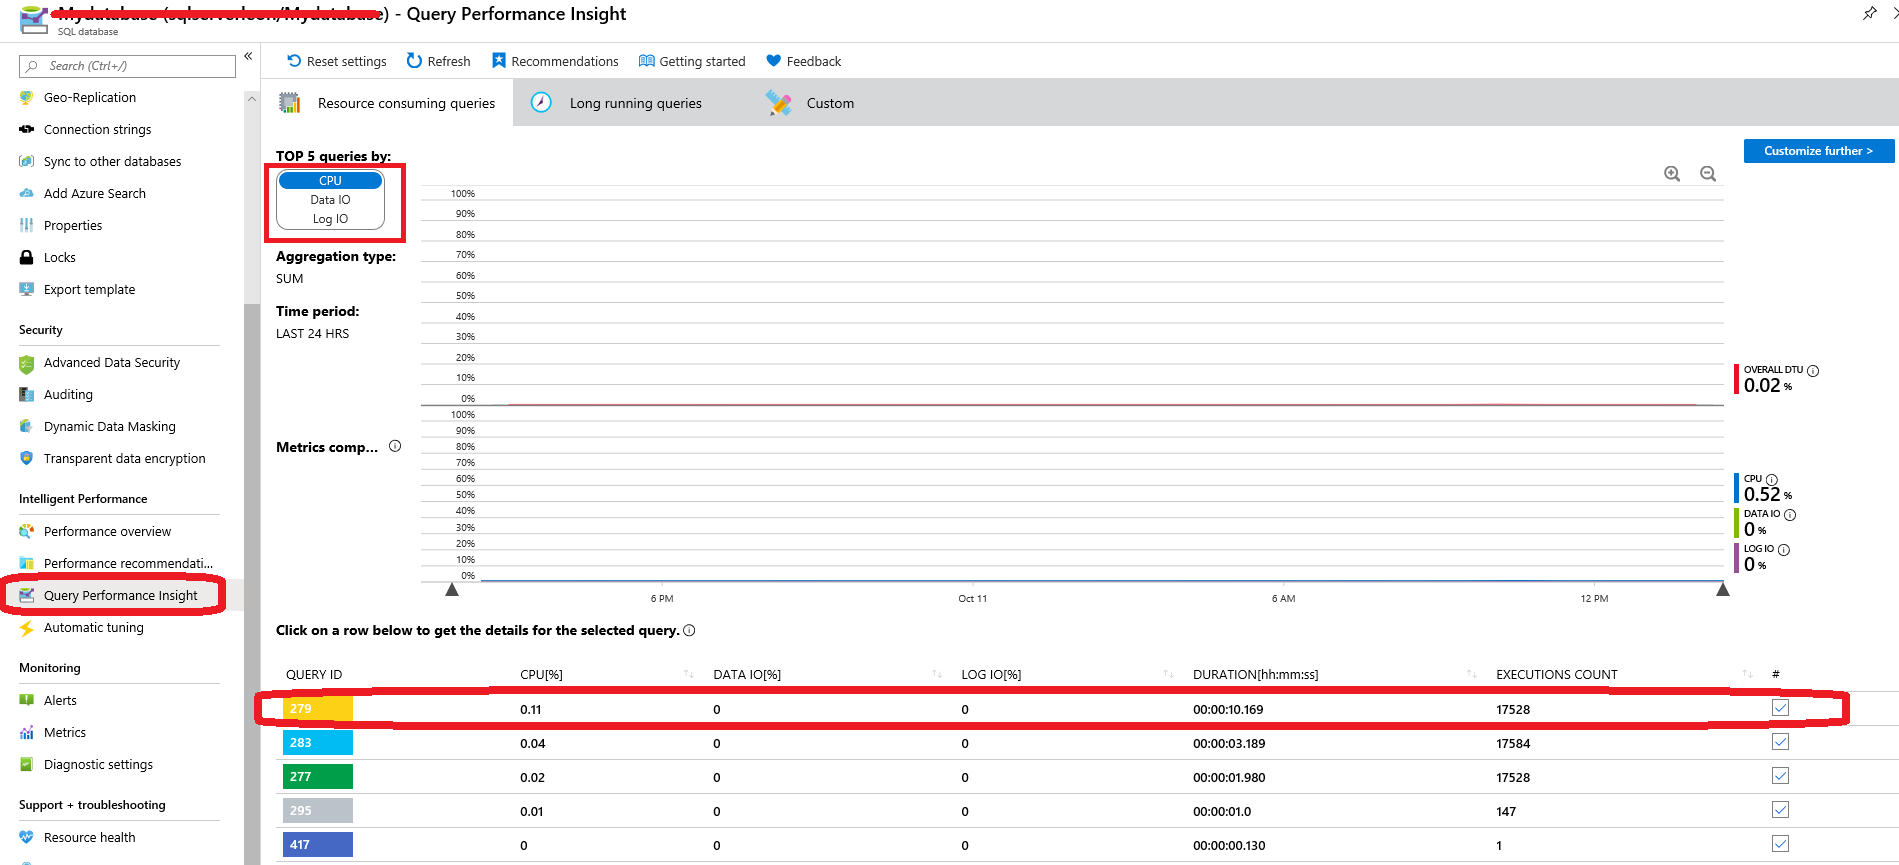Click left time range slider handle

click(x=452, y=590)
